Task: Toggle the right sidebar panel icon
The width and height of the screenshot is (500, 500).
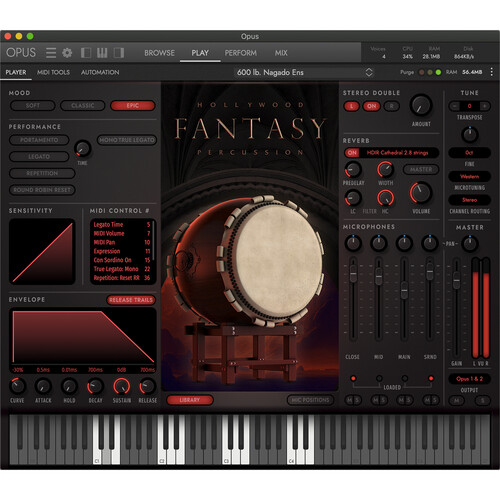Action: click(x=119, y=53)
